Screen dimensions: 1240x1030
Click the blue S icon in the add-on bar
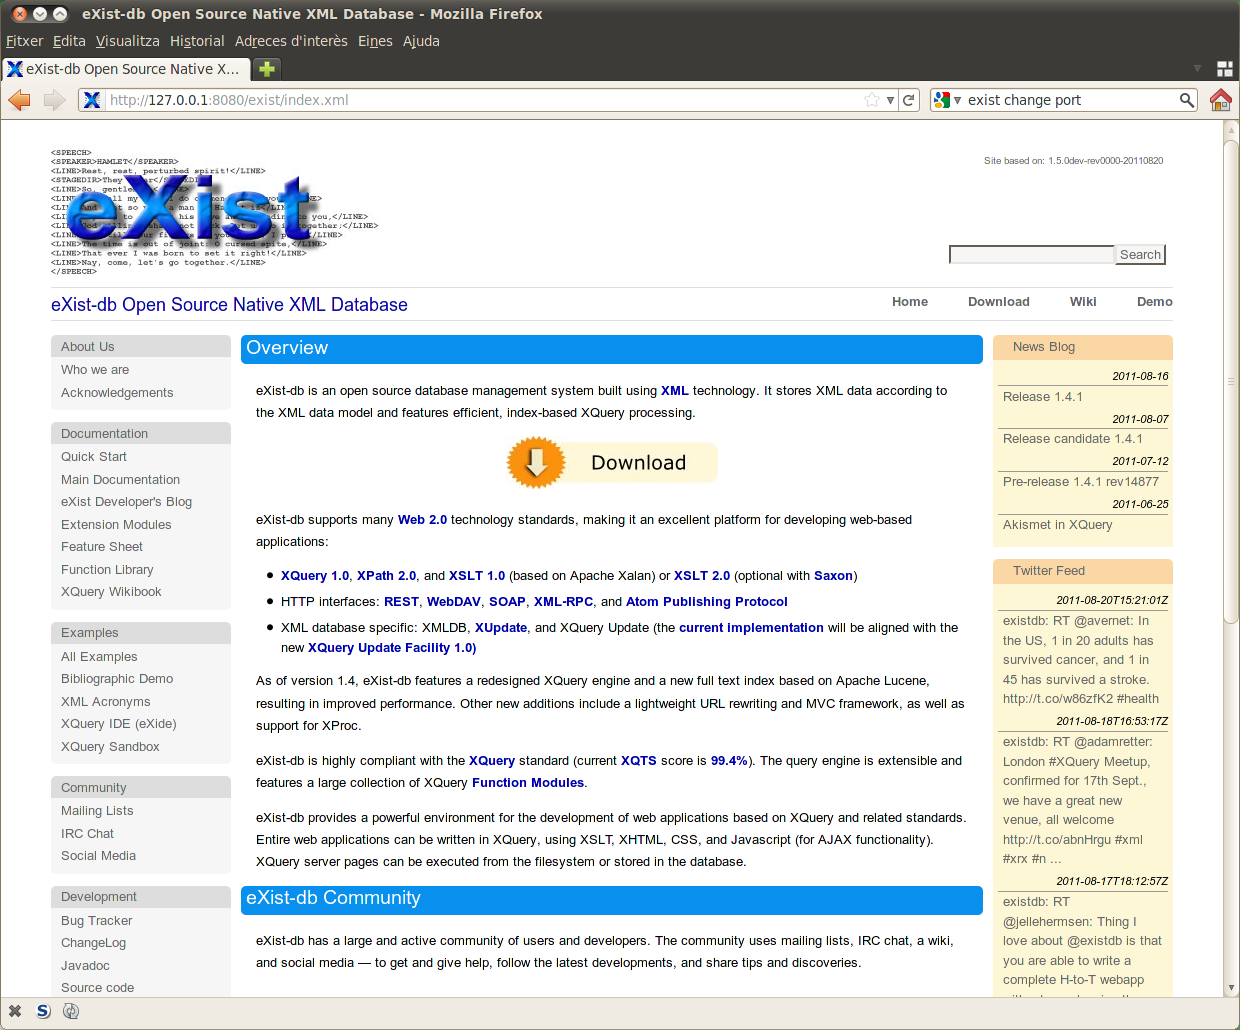pos(43,1011)
